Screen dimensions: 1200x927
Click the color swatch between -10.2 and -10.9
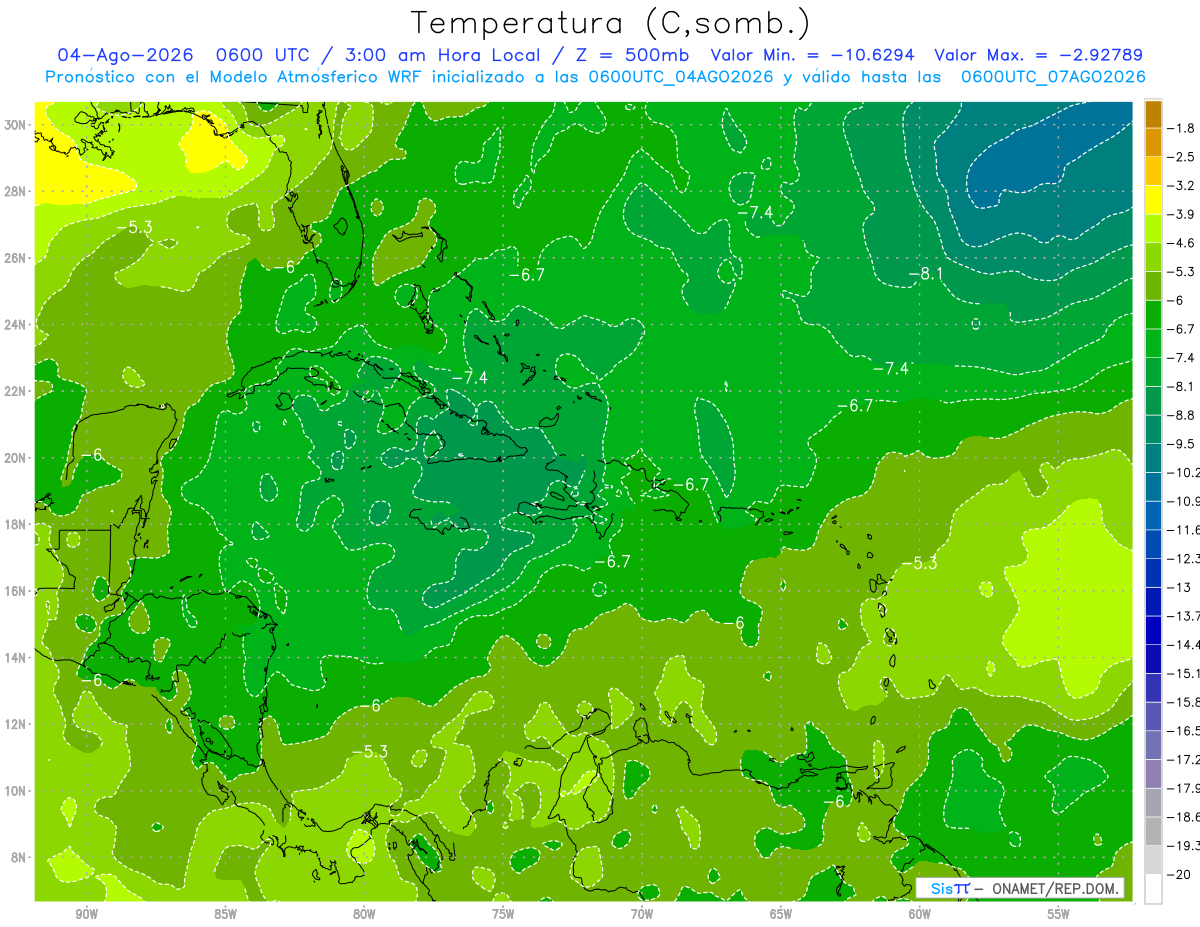(x=1152, y=486)
